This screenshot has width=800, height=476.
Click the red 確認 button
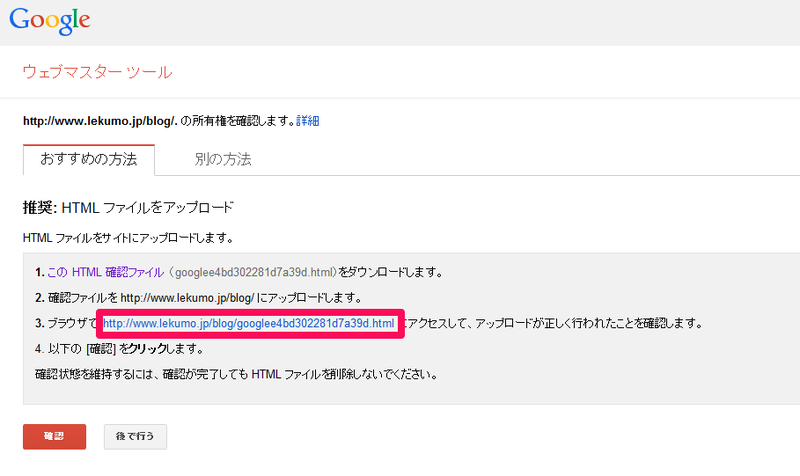[x=55, y=437]
